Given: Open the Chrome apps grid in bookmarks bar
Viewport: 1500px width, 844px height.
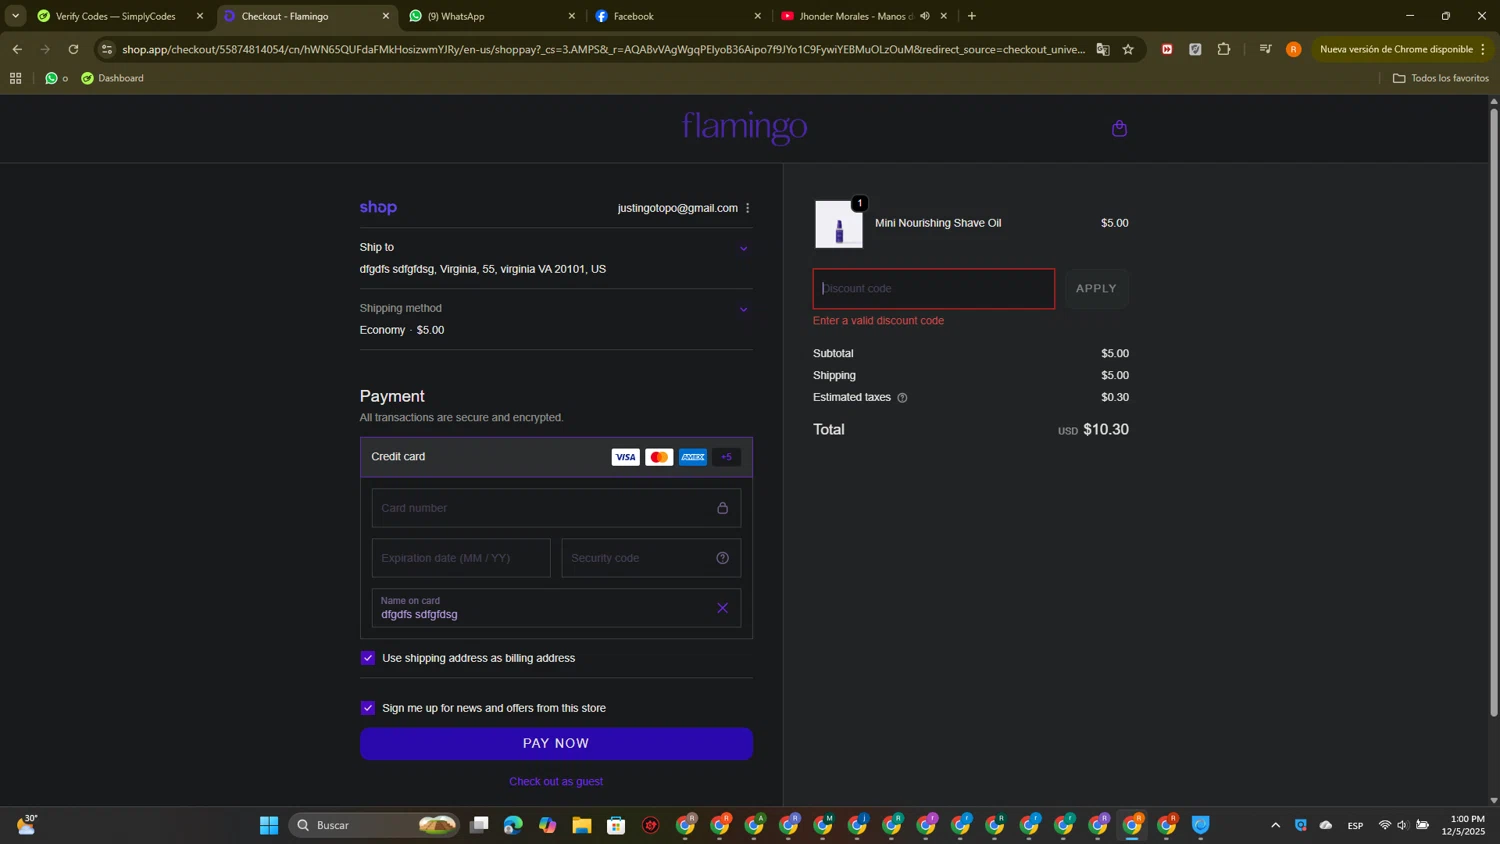Looking at the screenshot, I should 15,78.
